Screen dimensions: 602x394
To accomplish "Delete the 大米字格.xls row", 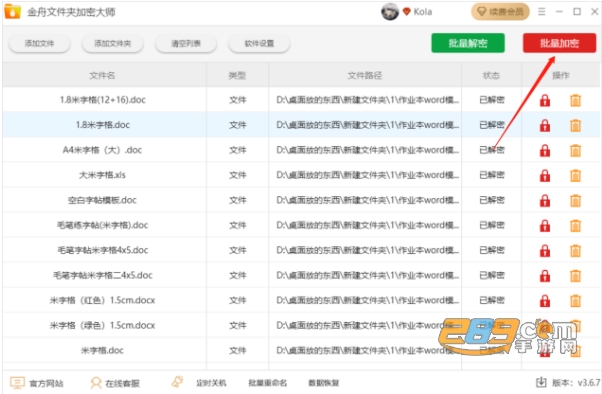I will click(x=575, y=175).
